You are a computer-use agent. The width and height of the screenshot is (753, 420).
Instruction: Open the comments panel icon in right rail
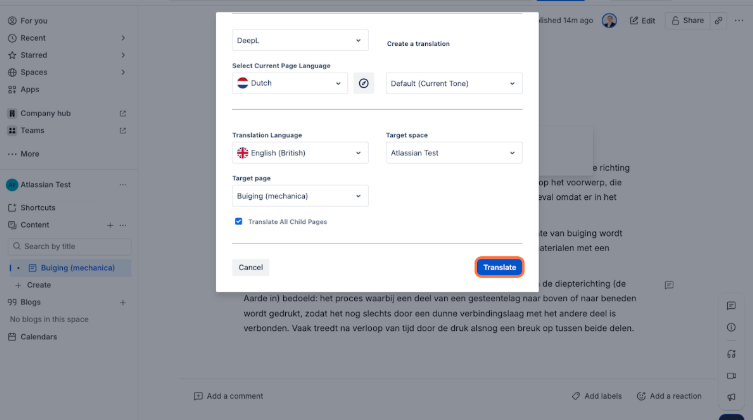coord(731,306)
